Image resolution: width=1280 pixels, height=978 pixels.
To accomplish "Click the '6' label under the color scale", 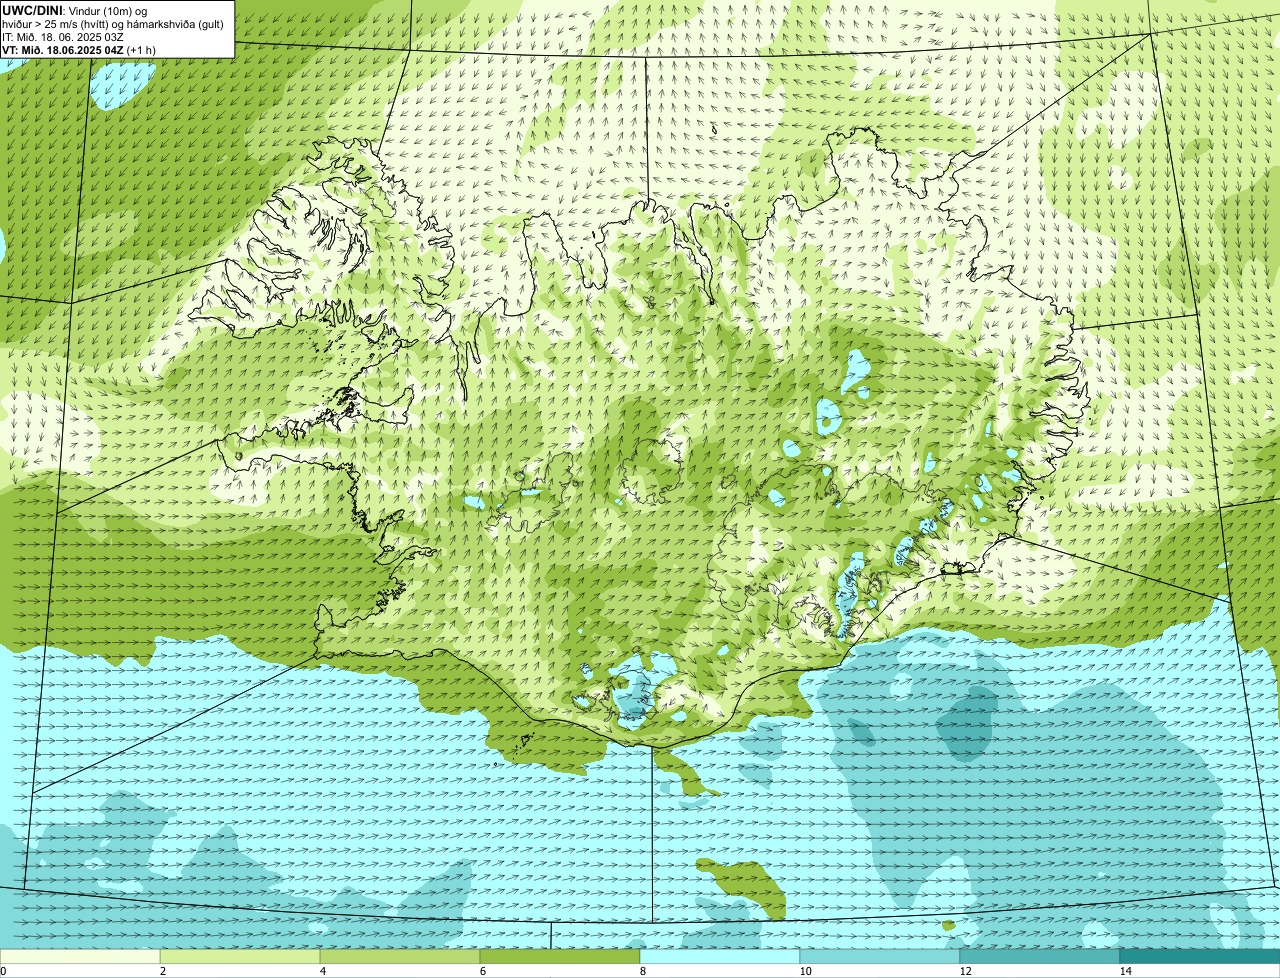I will point(482,971).
